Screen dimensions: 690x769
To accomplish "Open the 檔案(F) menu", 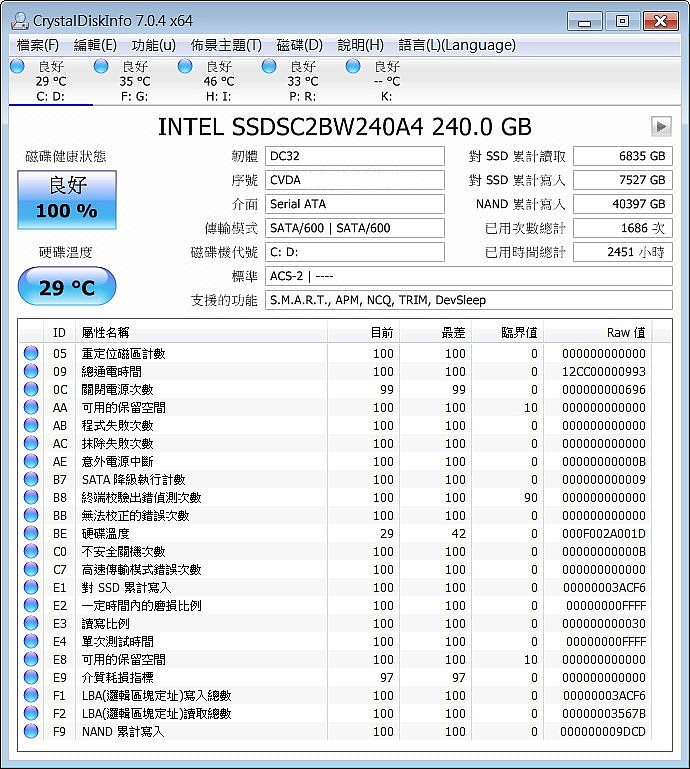I will (x=38, y=45).
